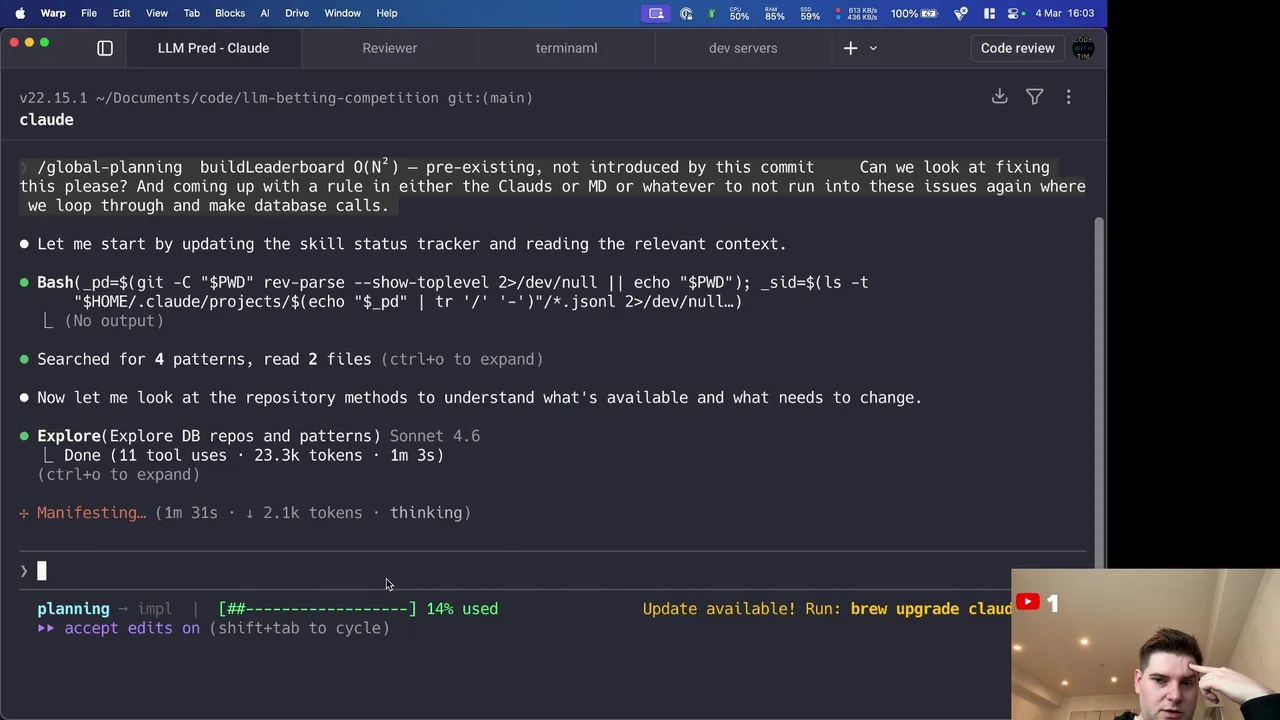This screenshot has width=1280, height=720.
Task: Click the screen sharing menu bar icon
Action: tap(656, 13)
